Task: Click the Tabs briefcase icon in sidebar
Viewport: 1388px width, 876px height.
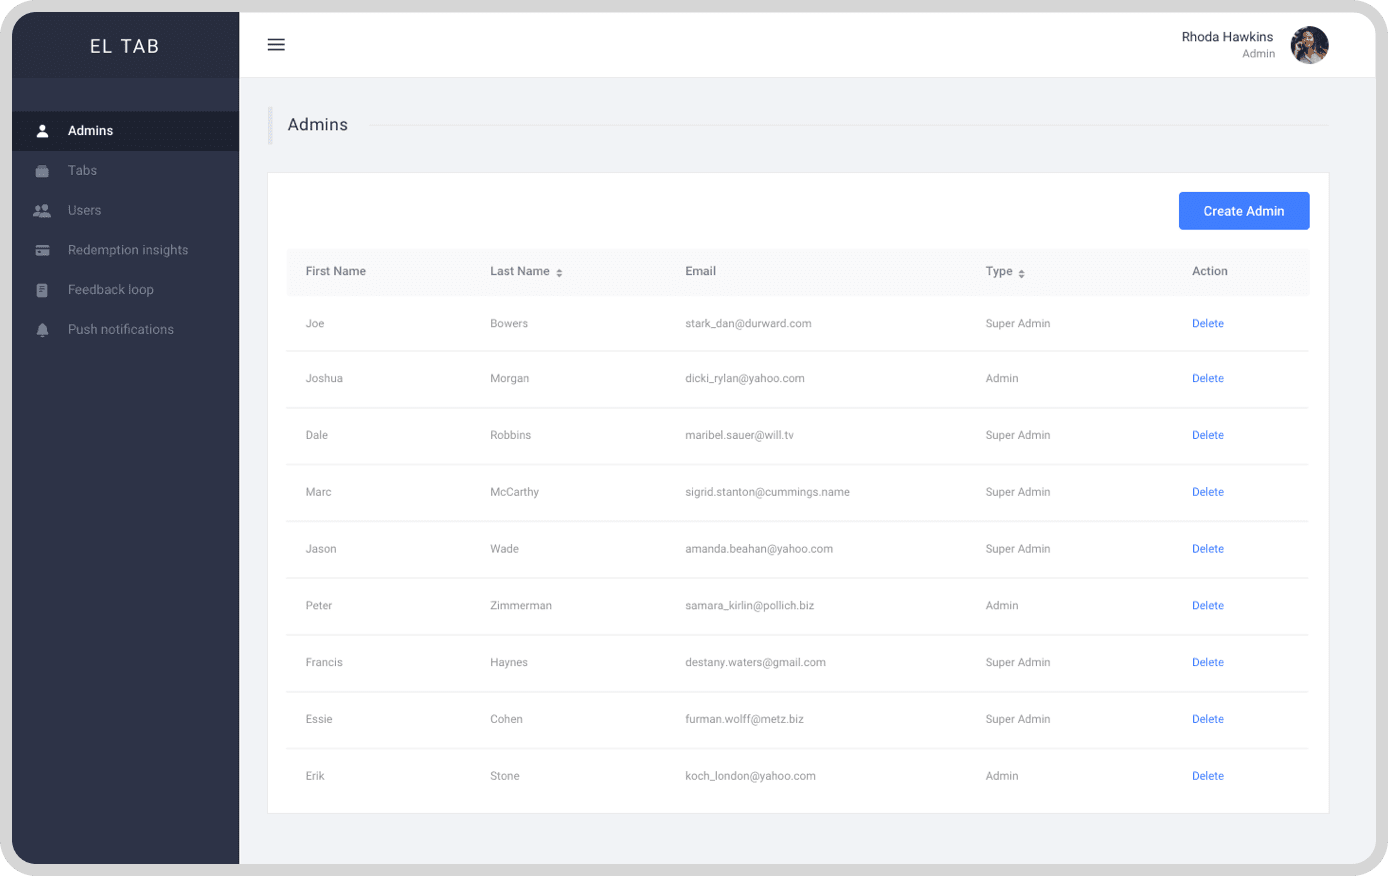Action: click(42, 171)
